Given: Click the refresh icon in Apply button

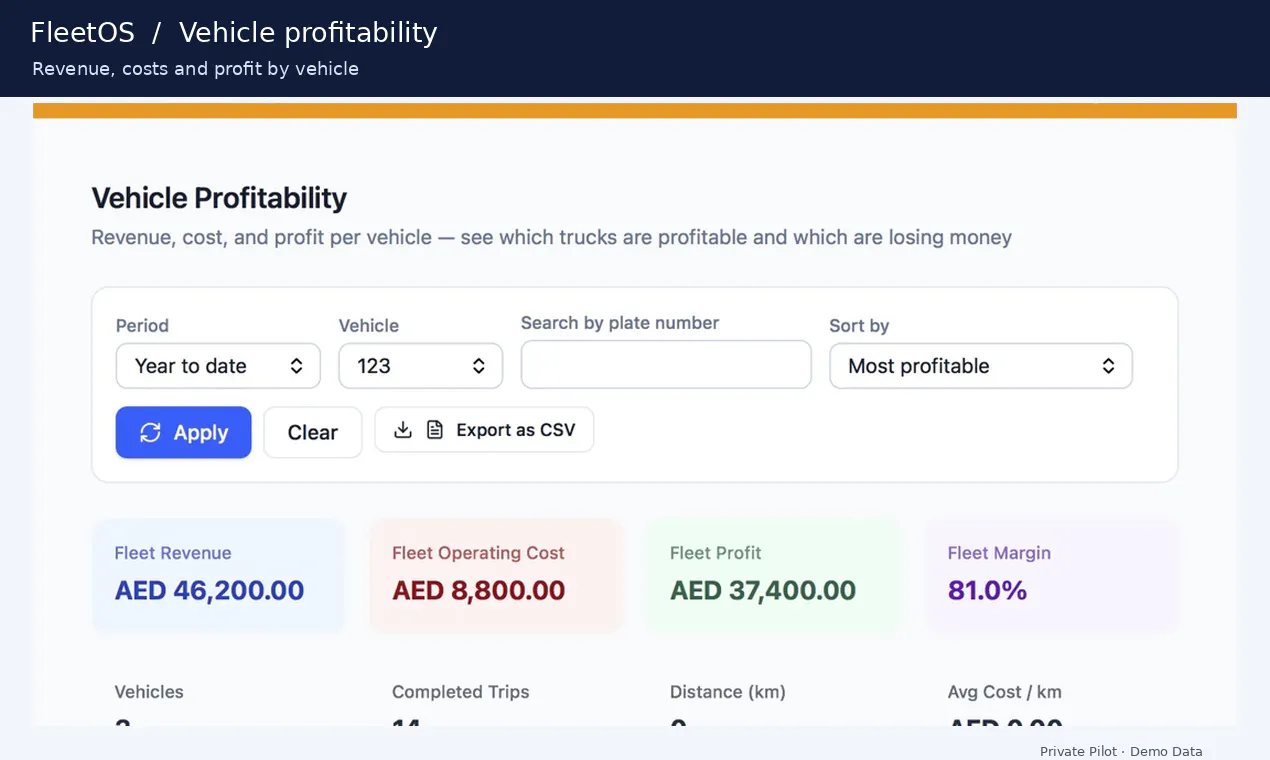Looking at the screenshot, I should [150, 432].
